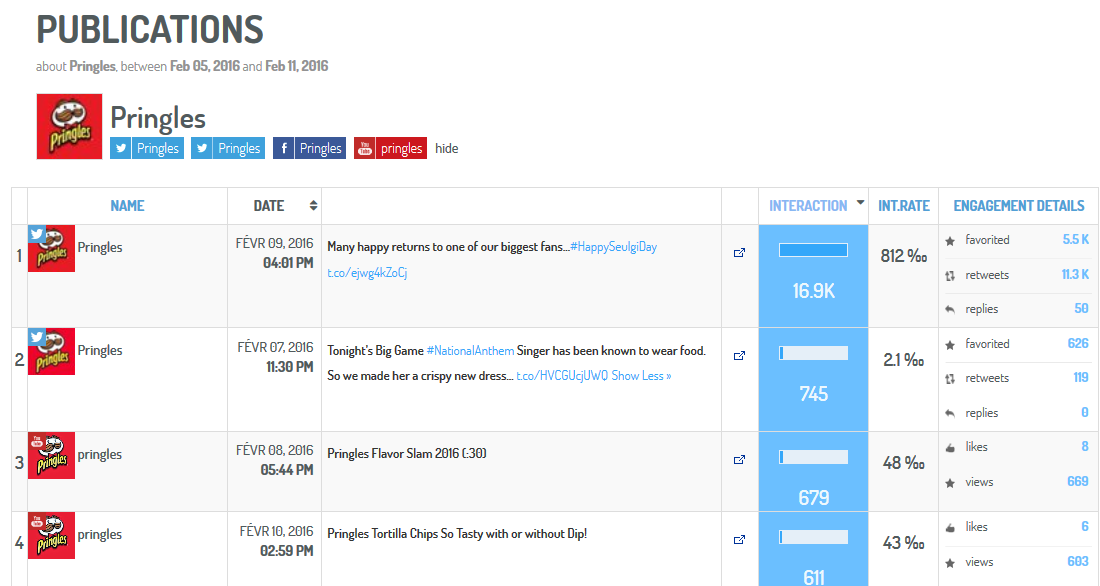Open external link for Tortilla Chips video

739,540
